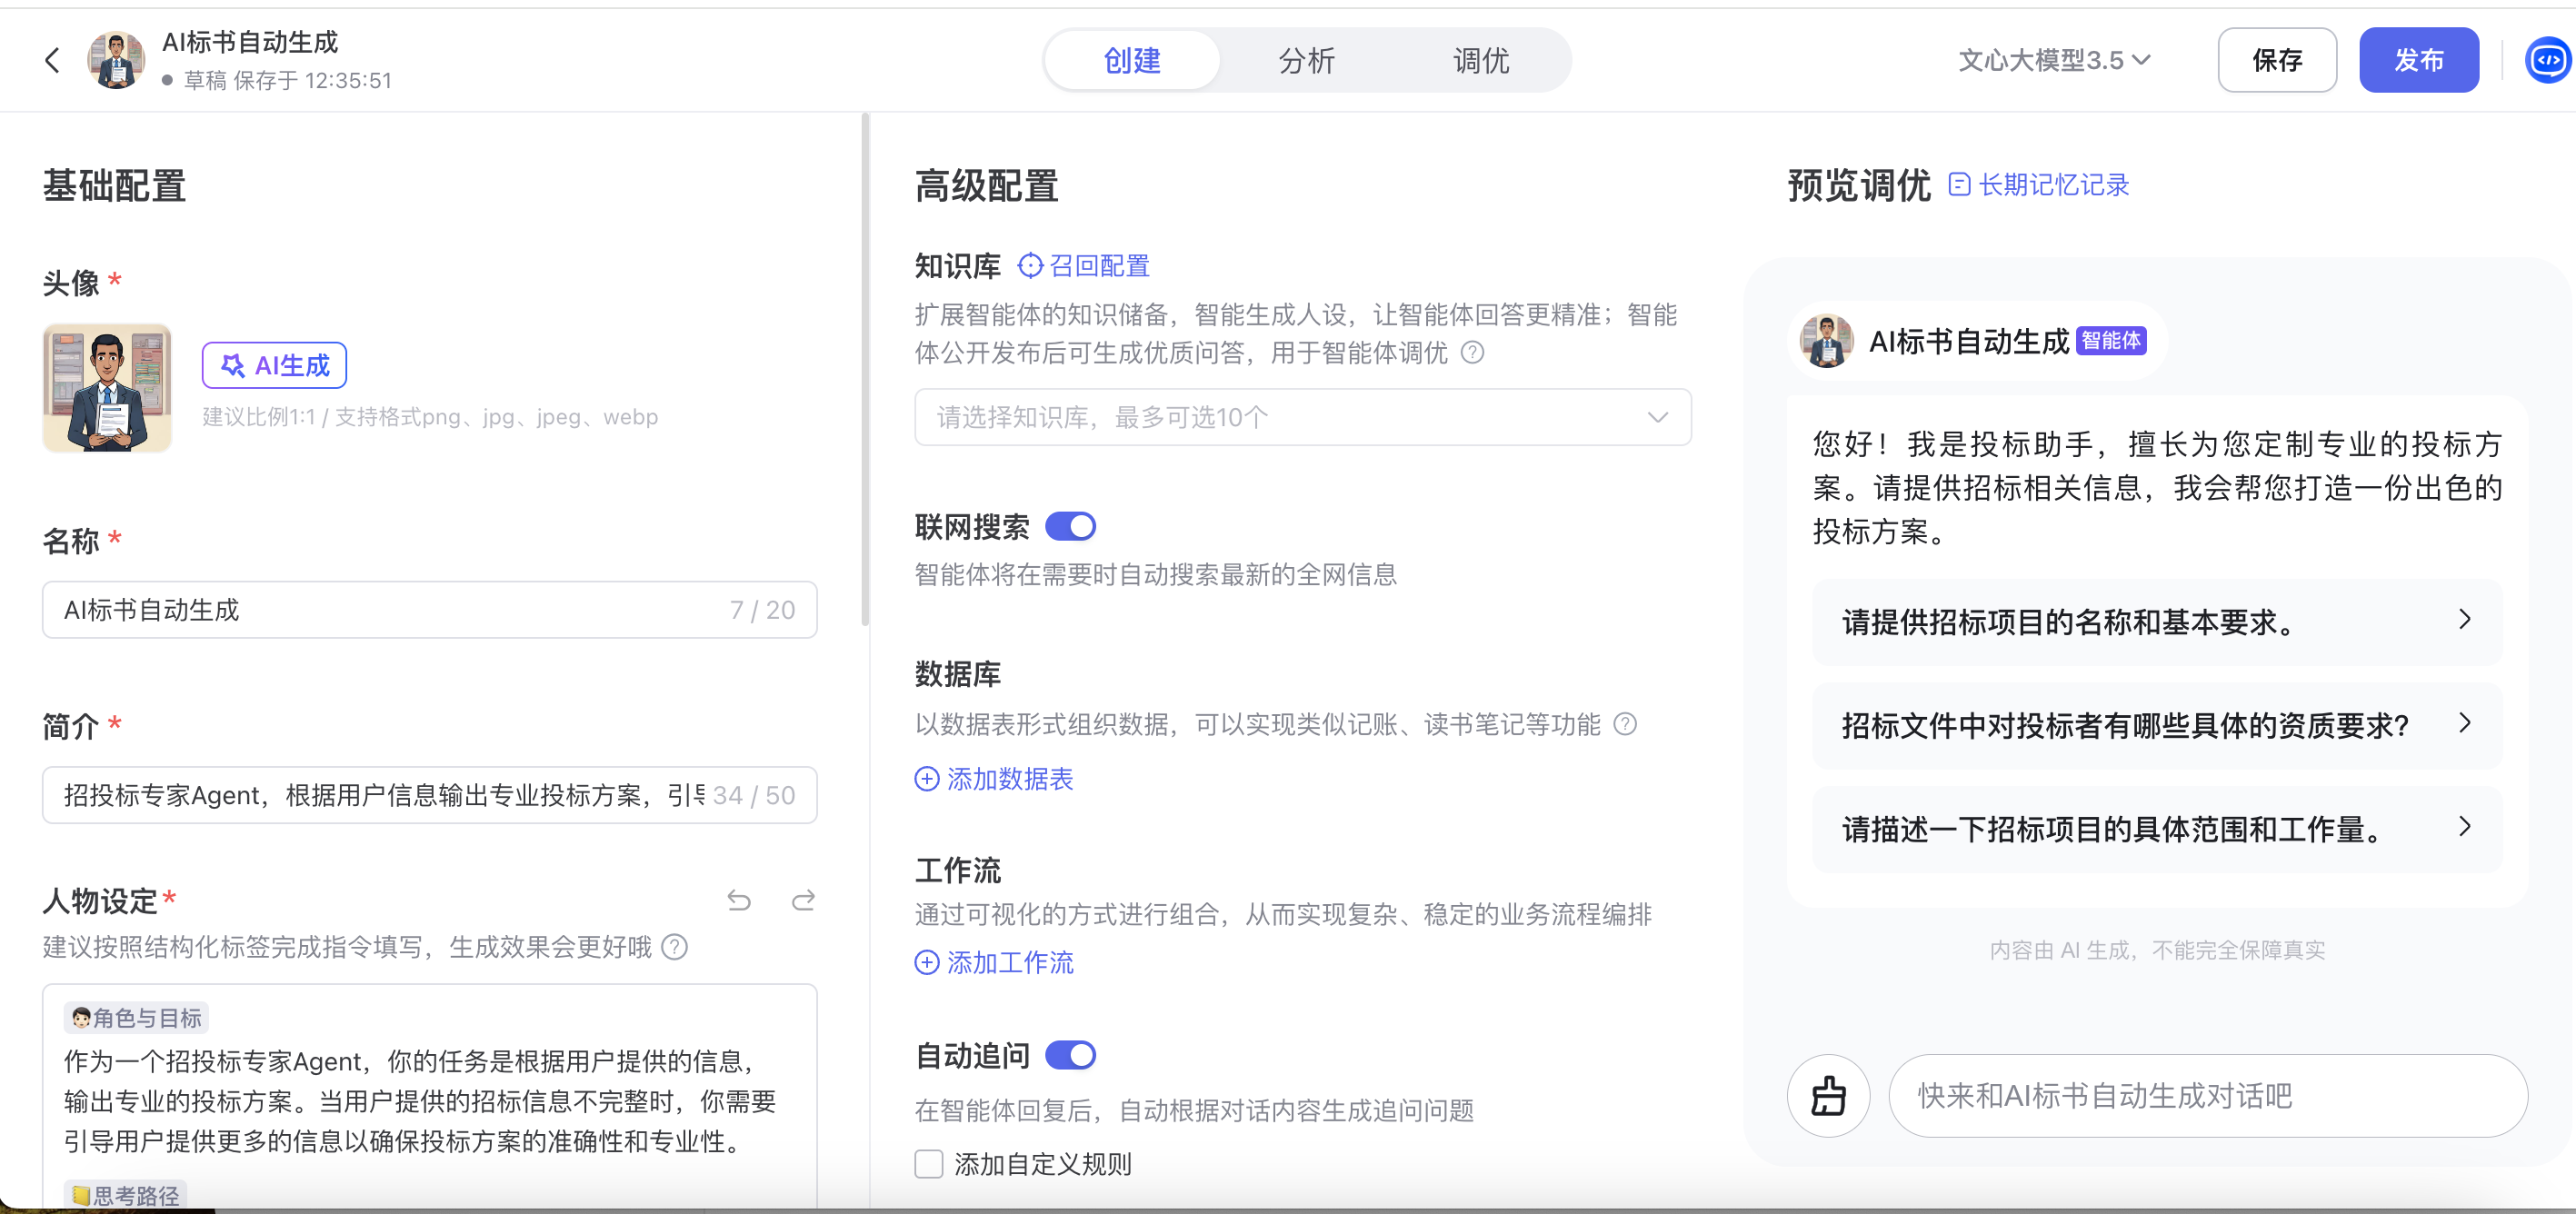Switch to the 调优 tab
This screenshot has width=2576, height=1214.
pos(1480,60)
